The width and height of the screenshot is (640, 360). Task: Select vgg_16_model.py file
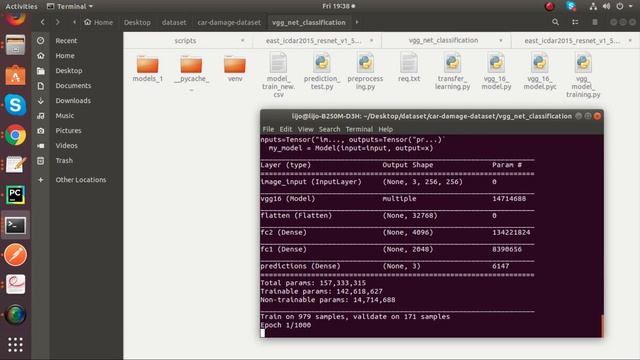coord(496,71)
